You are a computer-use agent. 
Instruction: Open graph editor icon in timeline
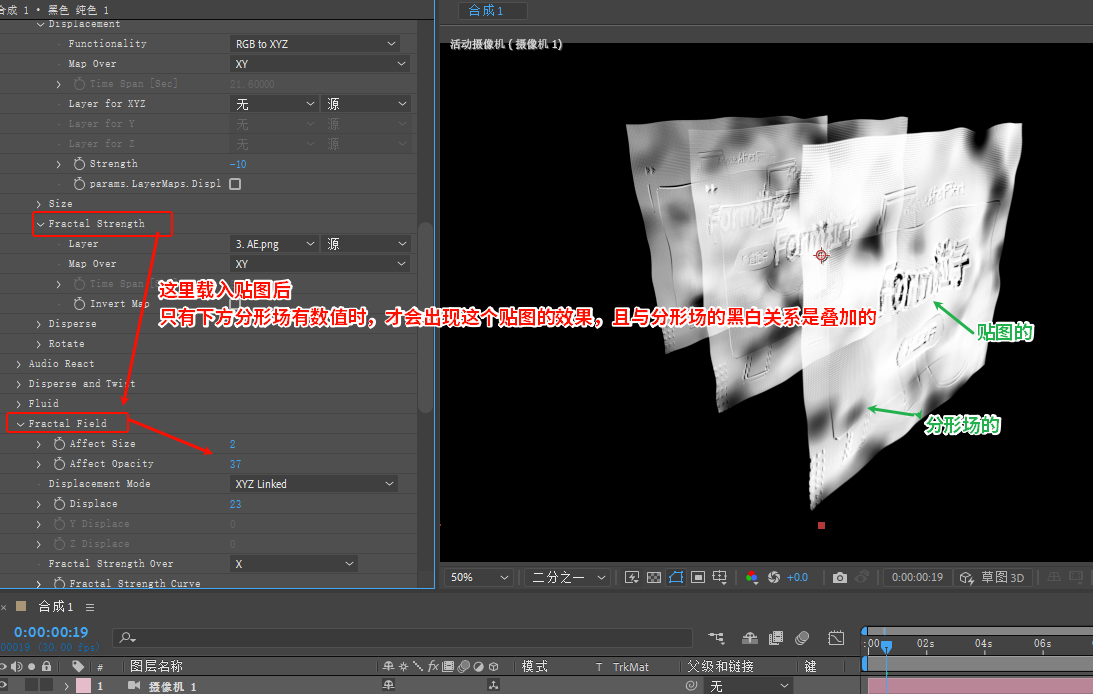pos(836,638)
